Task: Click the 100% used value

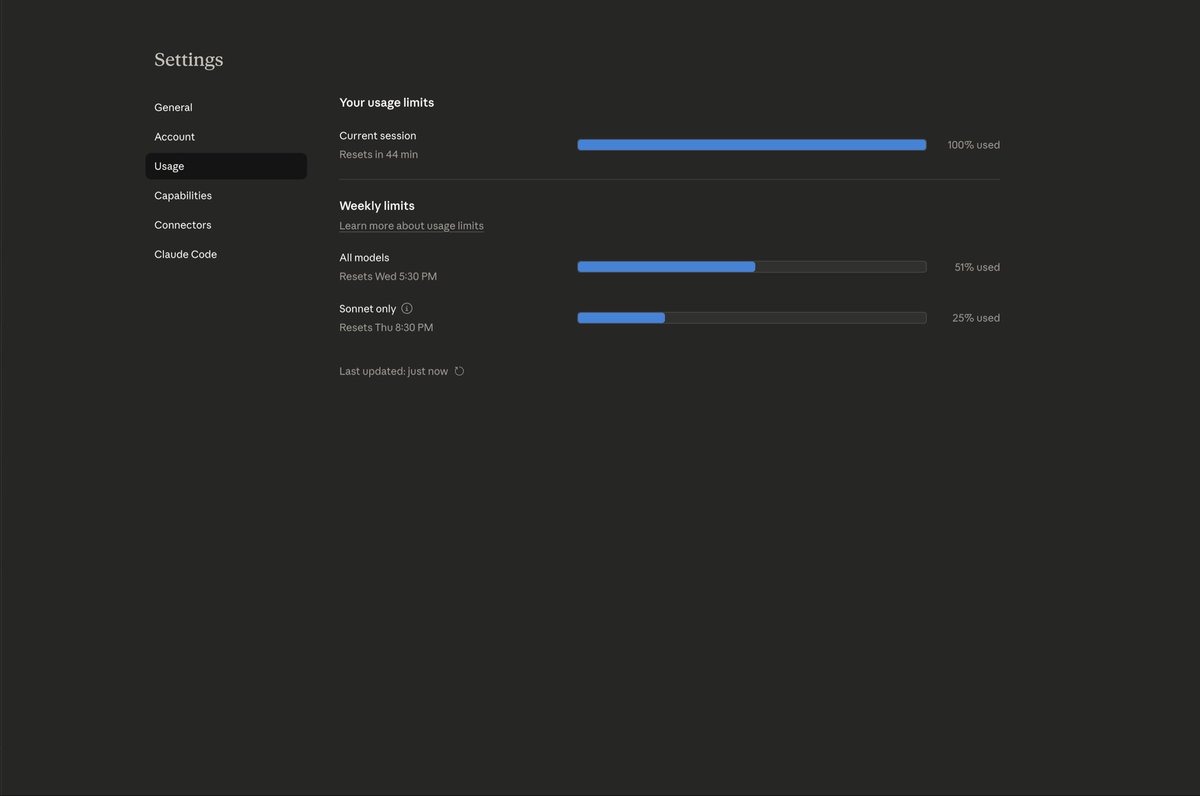Action: (x=974, y=145)
